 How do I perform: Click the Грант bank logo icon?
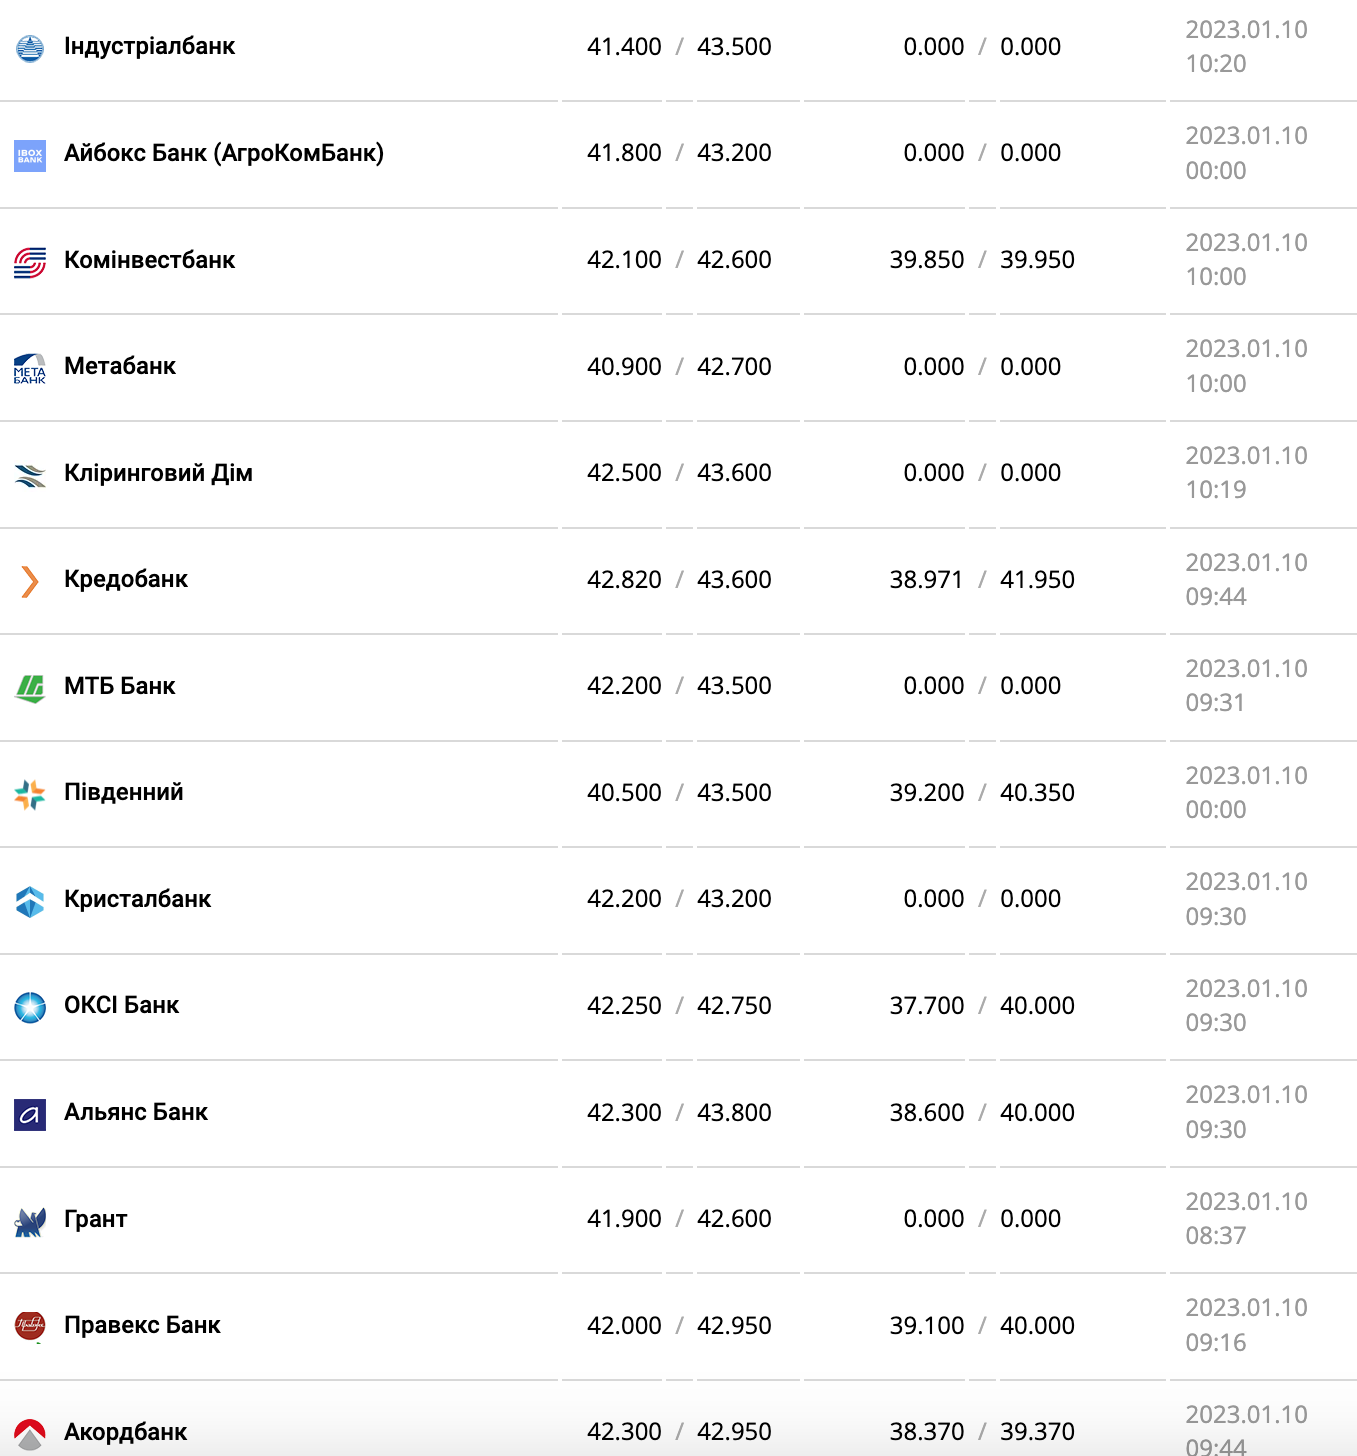tap(30, 1221)
